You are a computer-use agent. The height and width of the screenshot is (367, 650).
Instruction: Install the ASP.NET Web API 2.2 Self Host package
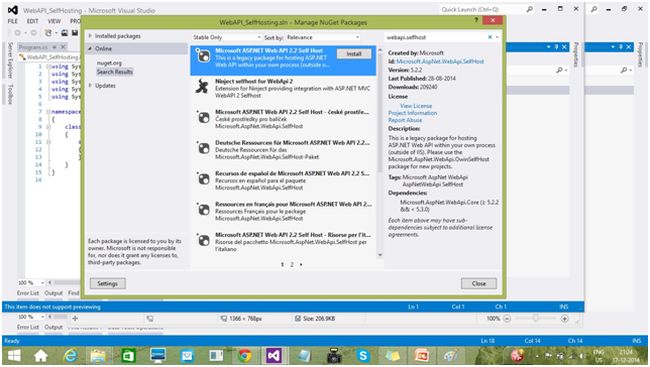pos(354,53)
